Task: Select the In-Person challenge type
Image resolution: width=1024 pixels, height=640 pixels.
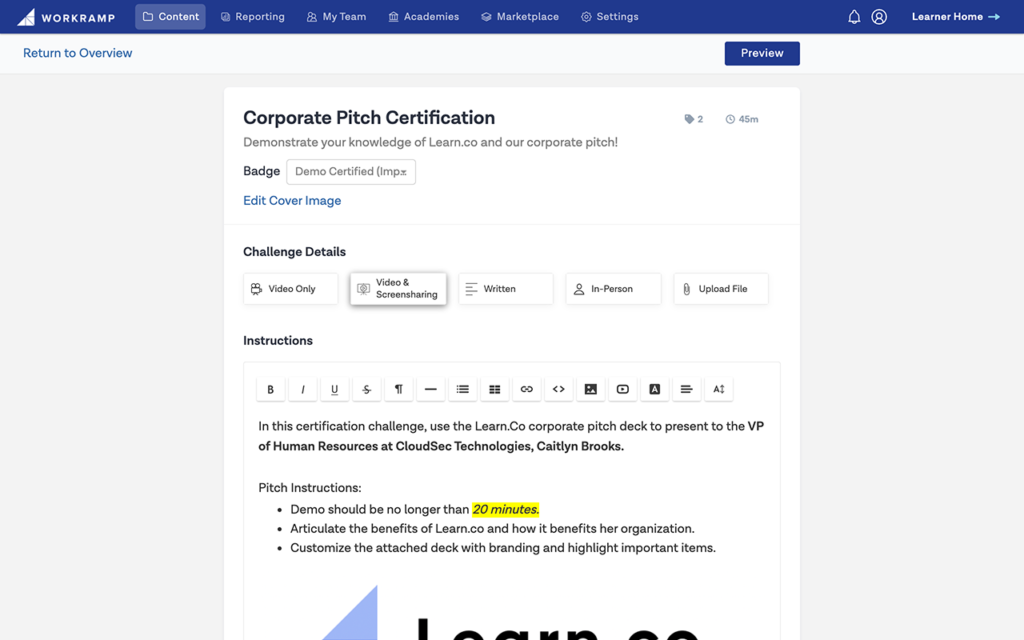Action: [x=613, y=289]
